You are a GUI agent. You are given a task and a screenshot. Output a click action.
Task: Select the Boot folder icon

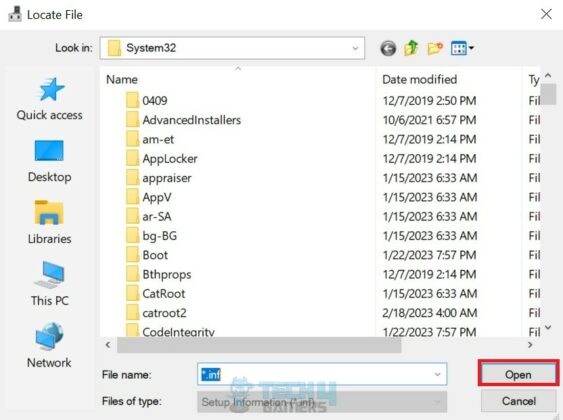pyautogui.click(x=132, y=255)
